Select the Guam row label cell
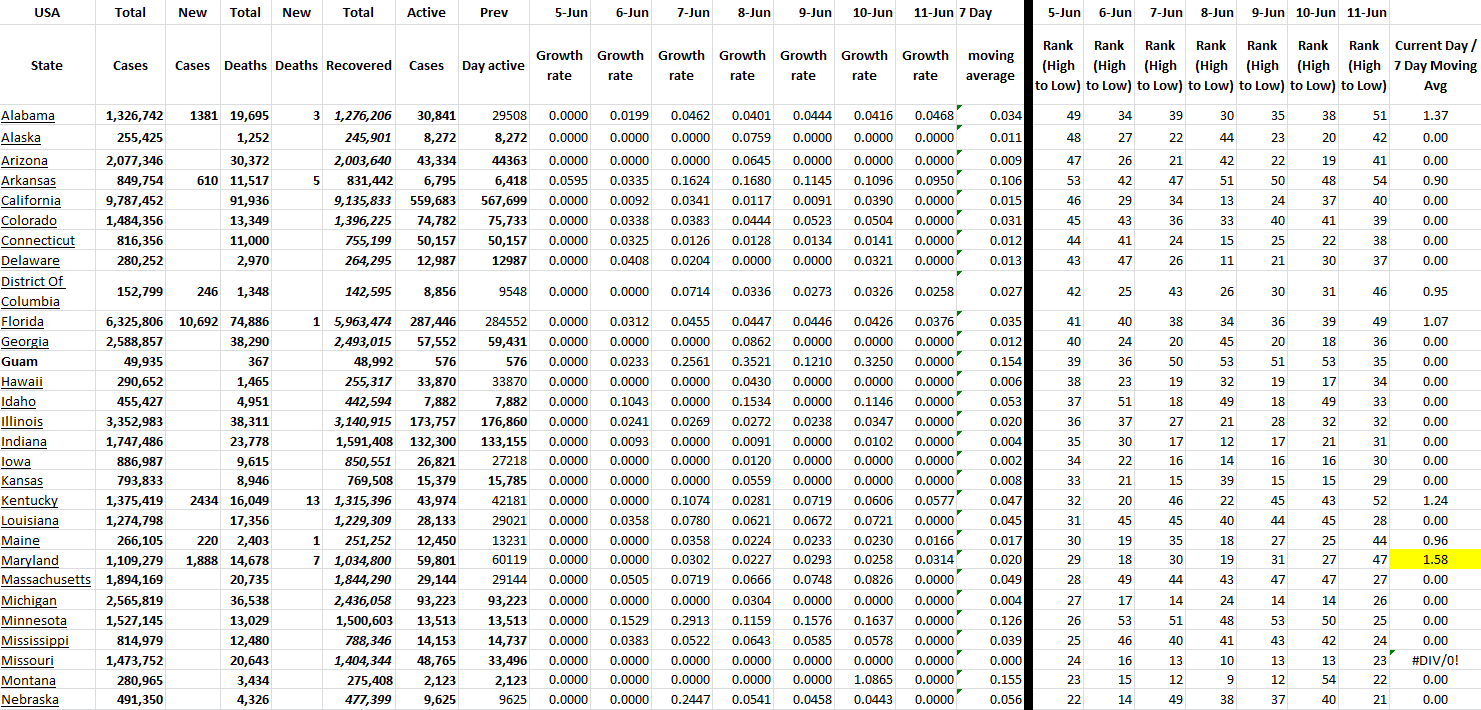 [x=19, y=362]
